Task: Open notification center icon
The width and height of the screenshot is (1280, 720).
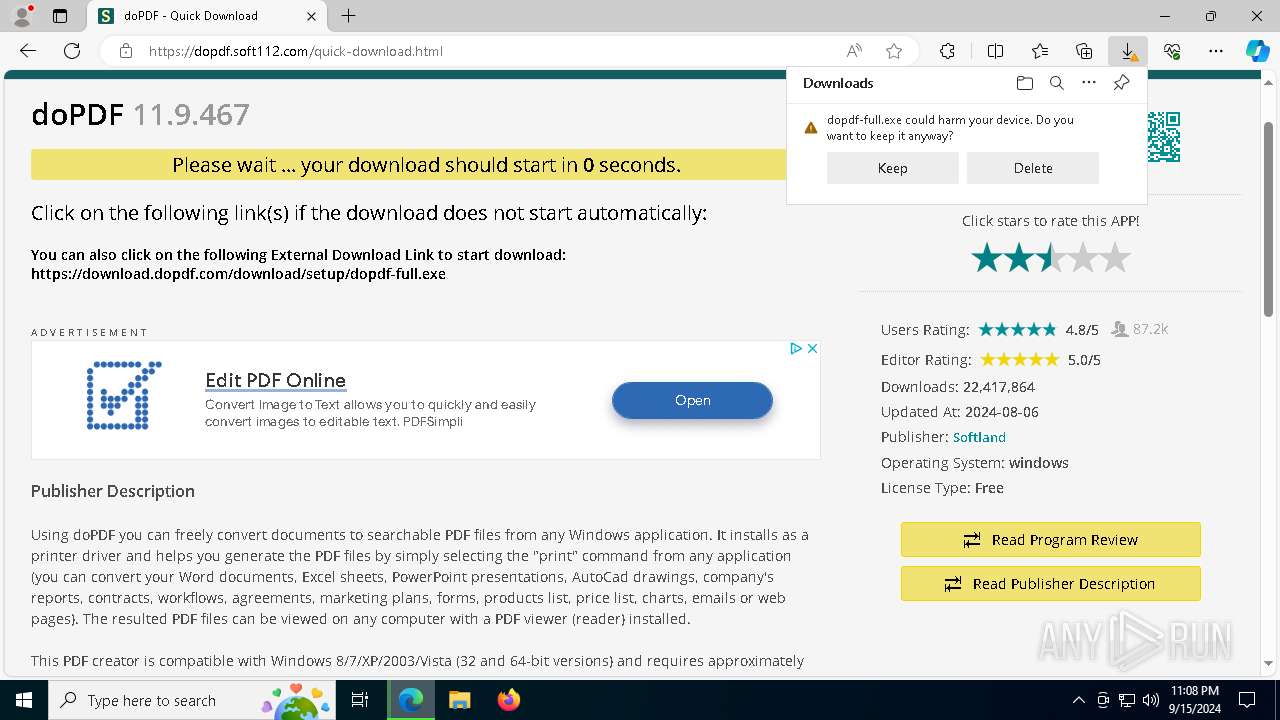Action: click(x=1247, y=700)
